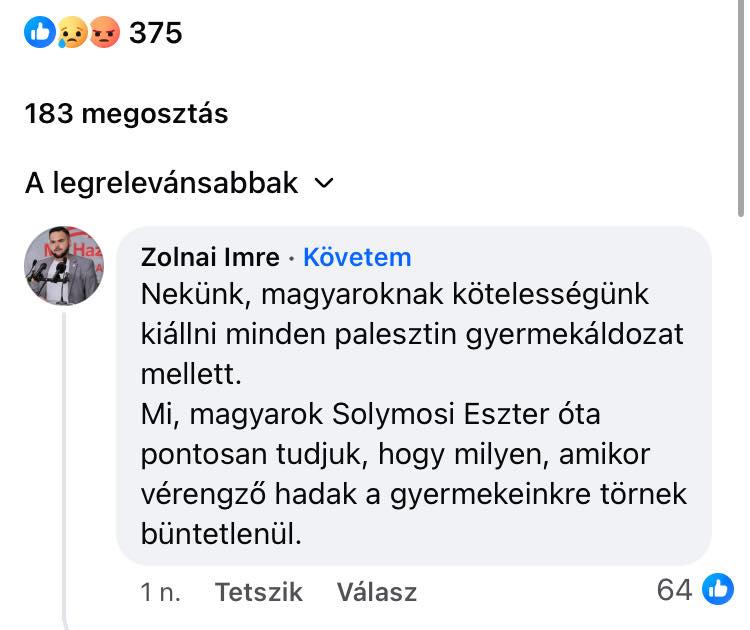Open the 375 reactions list

click(156, 33)
